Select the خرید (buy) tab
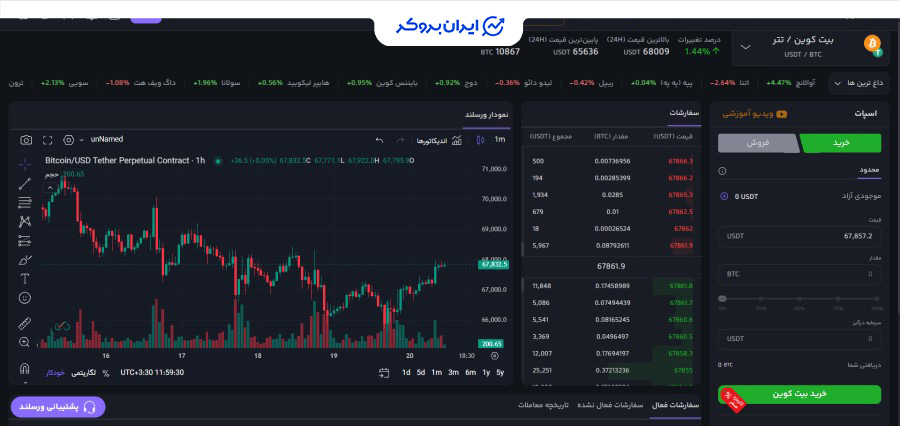The image size is (900, 426). pos(840,144)
